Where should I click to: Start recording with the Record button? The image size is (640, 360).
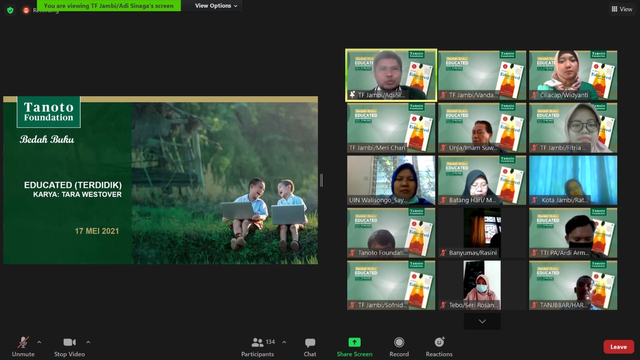[x=399, y=347]
